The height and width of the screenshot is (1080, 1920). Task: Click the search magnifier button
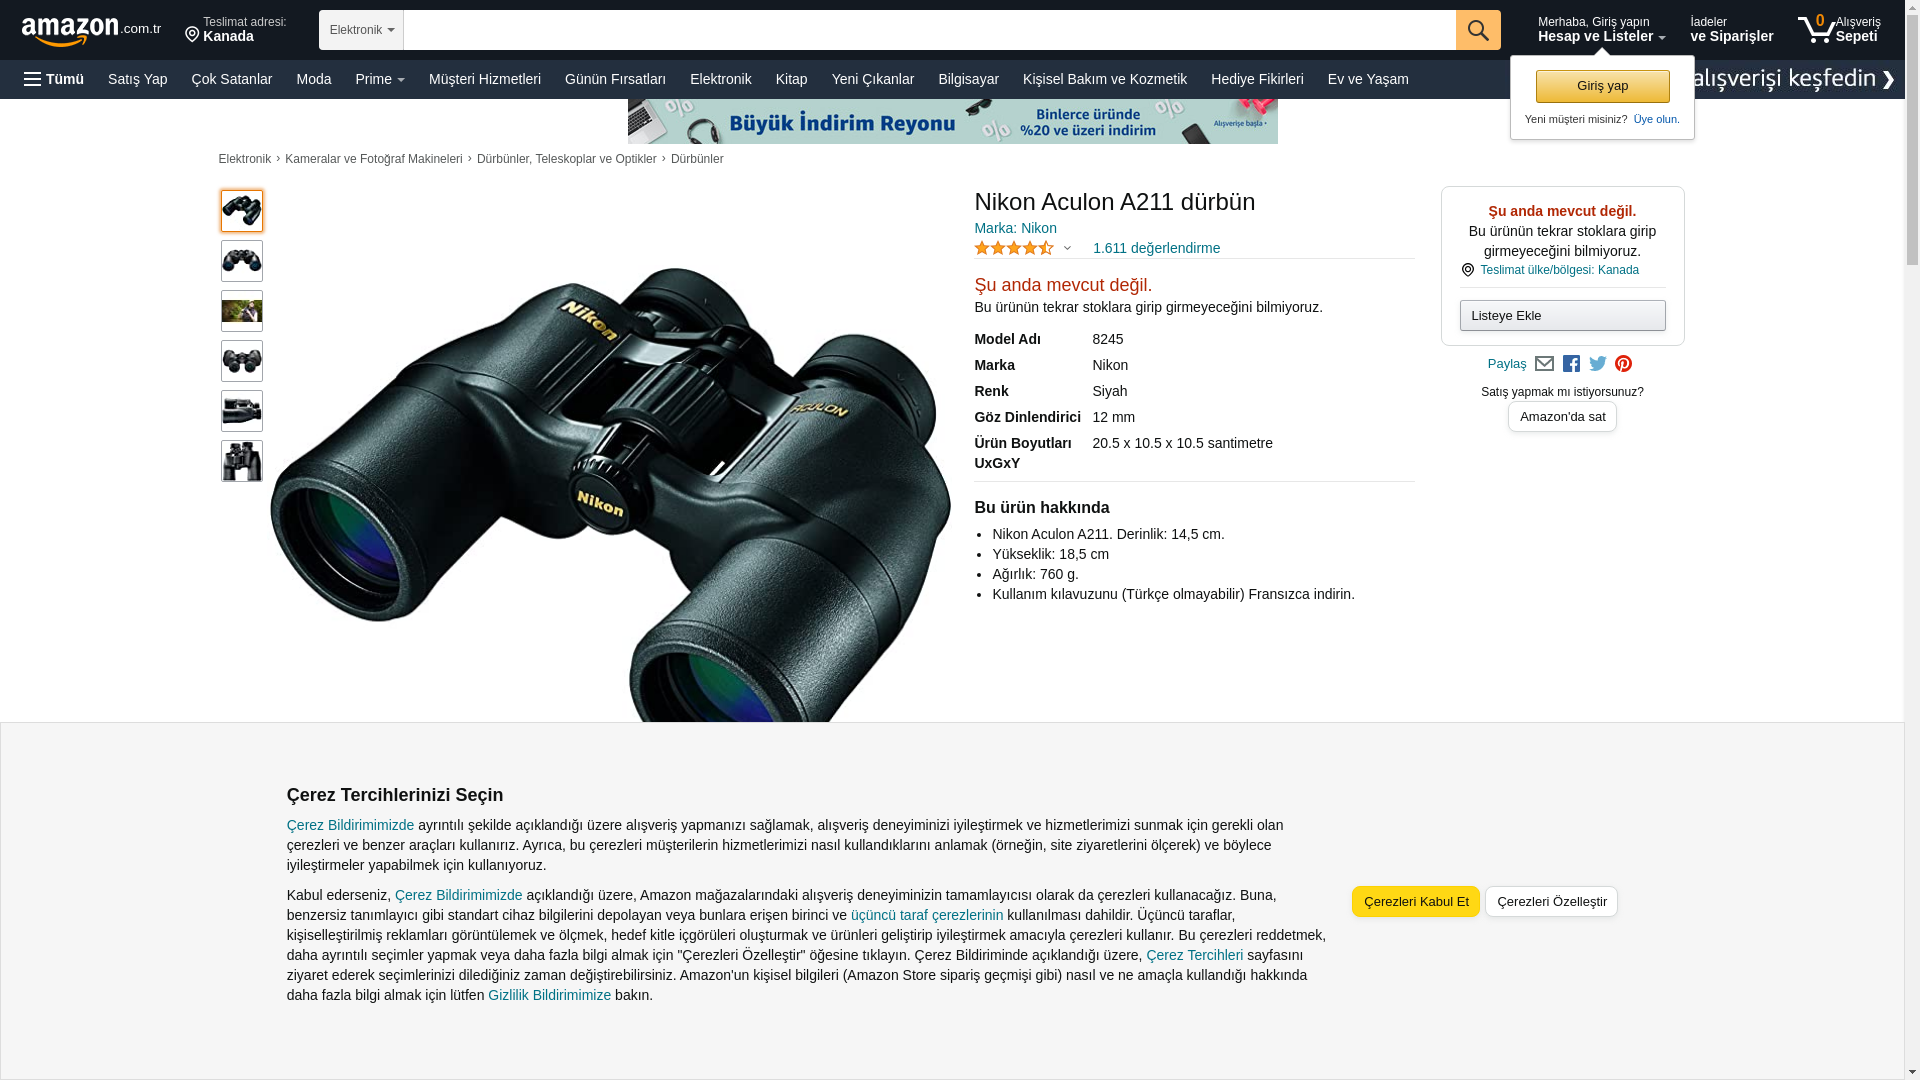pyautogui.click(x=1477, y=30)
